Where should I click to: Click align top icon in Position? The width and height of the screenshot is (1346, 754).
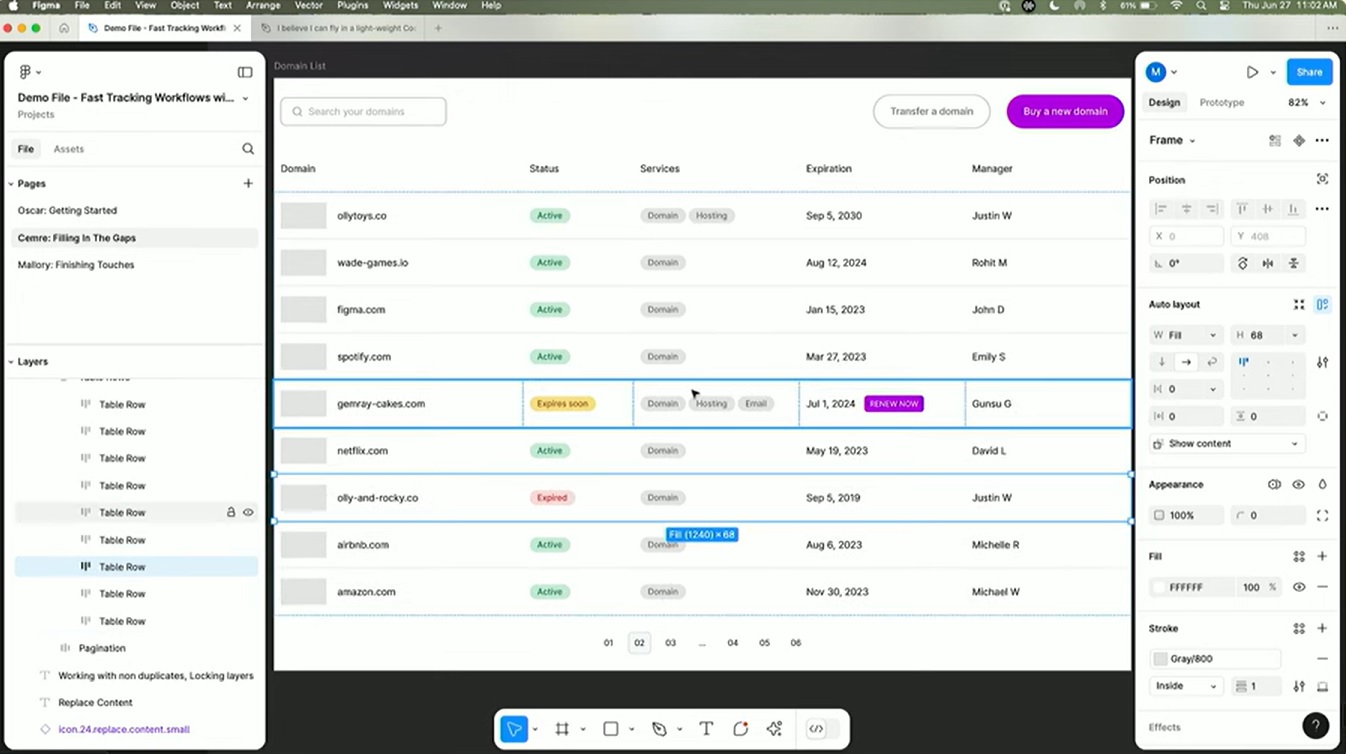1242,209
